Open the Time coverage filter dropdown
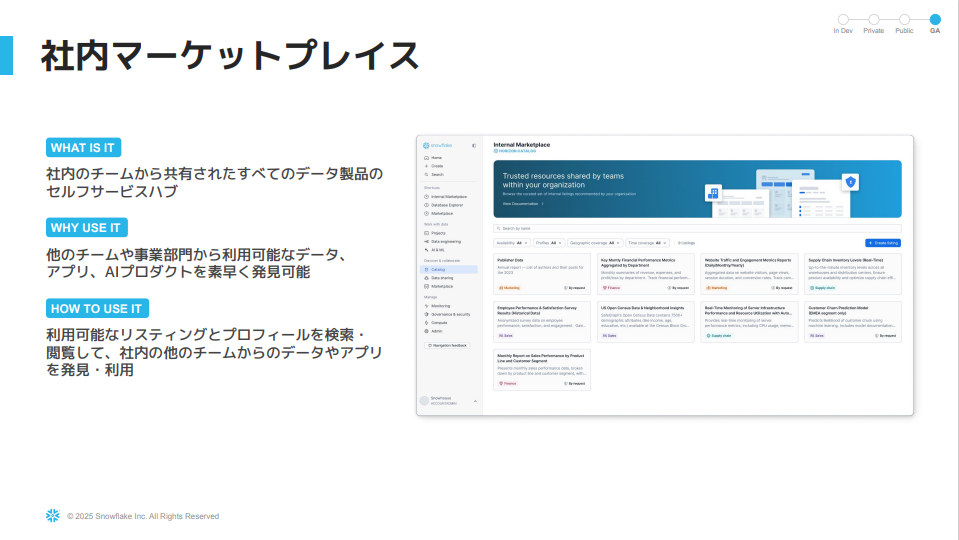Image resolution: width=959 pixels, height=540 pixels. pos(647,243)
